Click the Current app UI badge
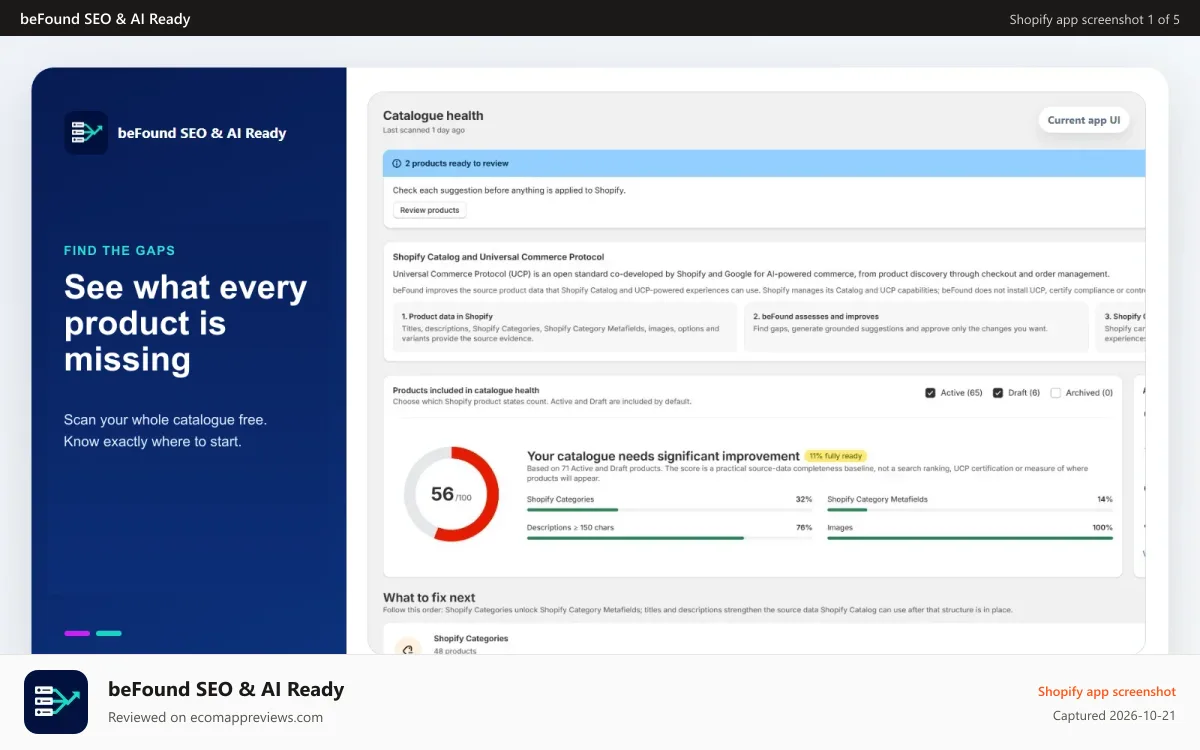 click(1084, 120)
